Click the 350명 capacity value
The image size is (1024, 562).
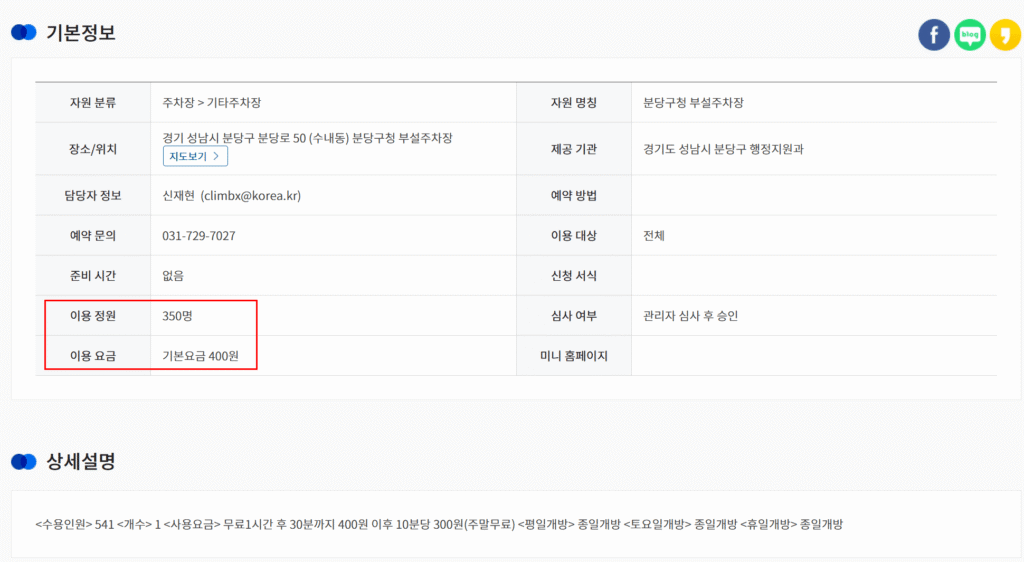[x=177, y=316]
